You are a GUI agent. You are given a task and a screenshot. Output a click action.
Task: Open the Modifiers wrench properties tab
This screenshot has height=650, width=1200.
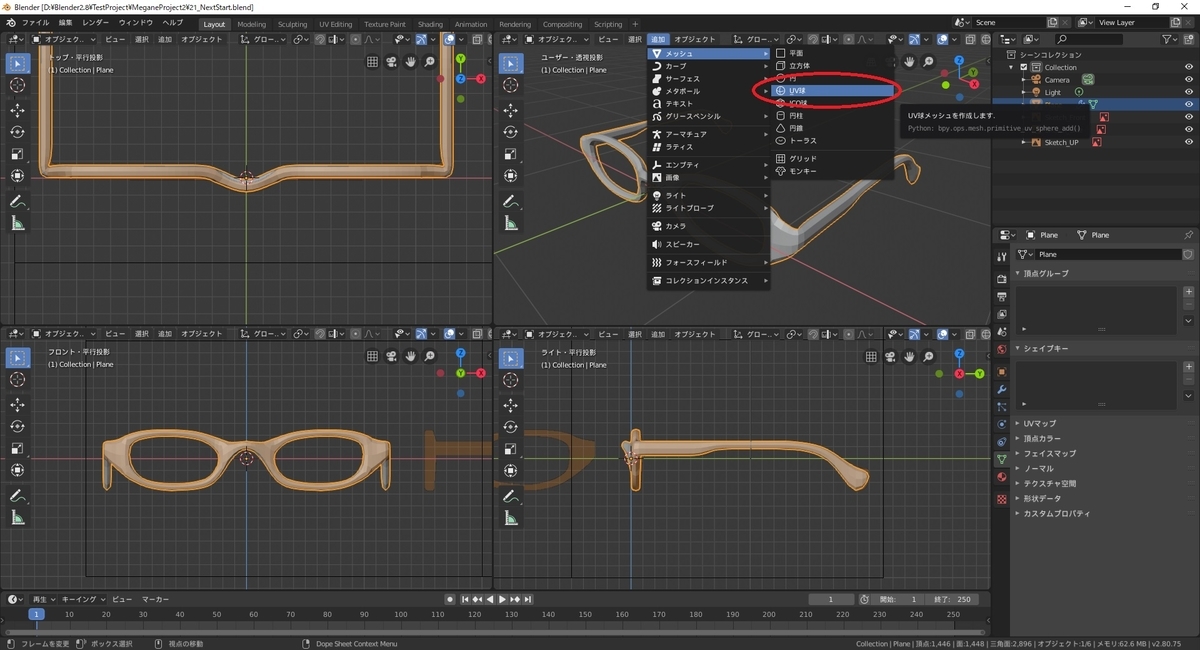tap(1002, 390)
